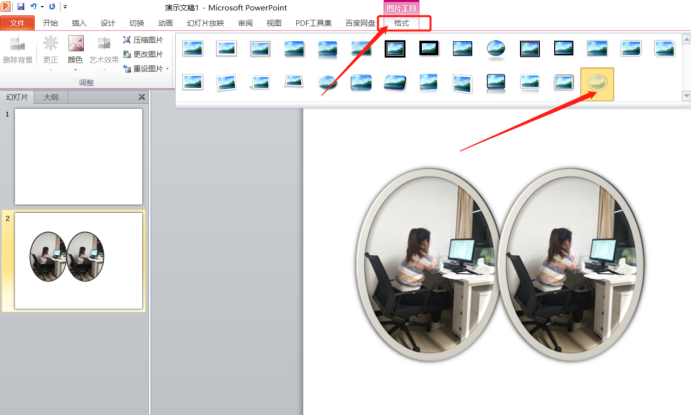Apply the Bevel Perspective Left White style
The width and height of the screenshot is (692, 415).
pos(463,83)
